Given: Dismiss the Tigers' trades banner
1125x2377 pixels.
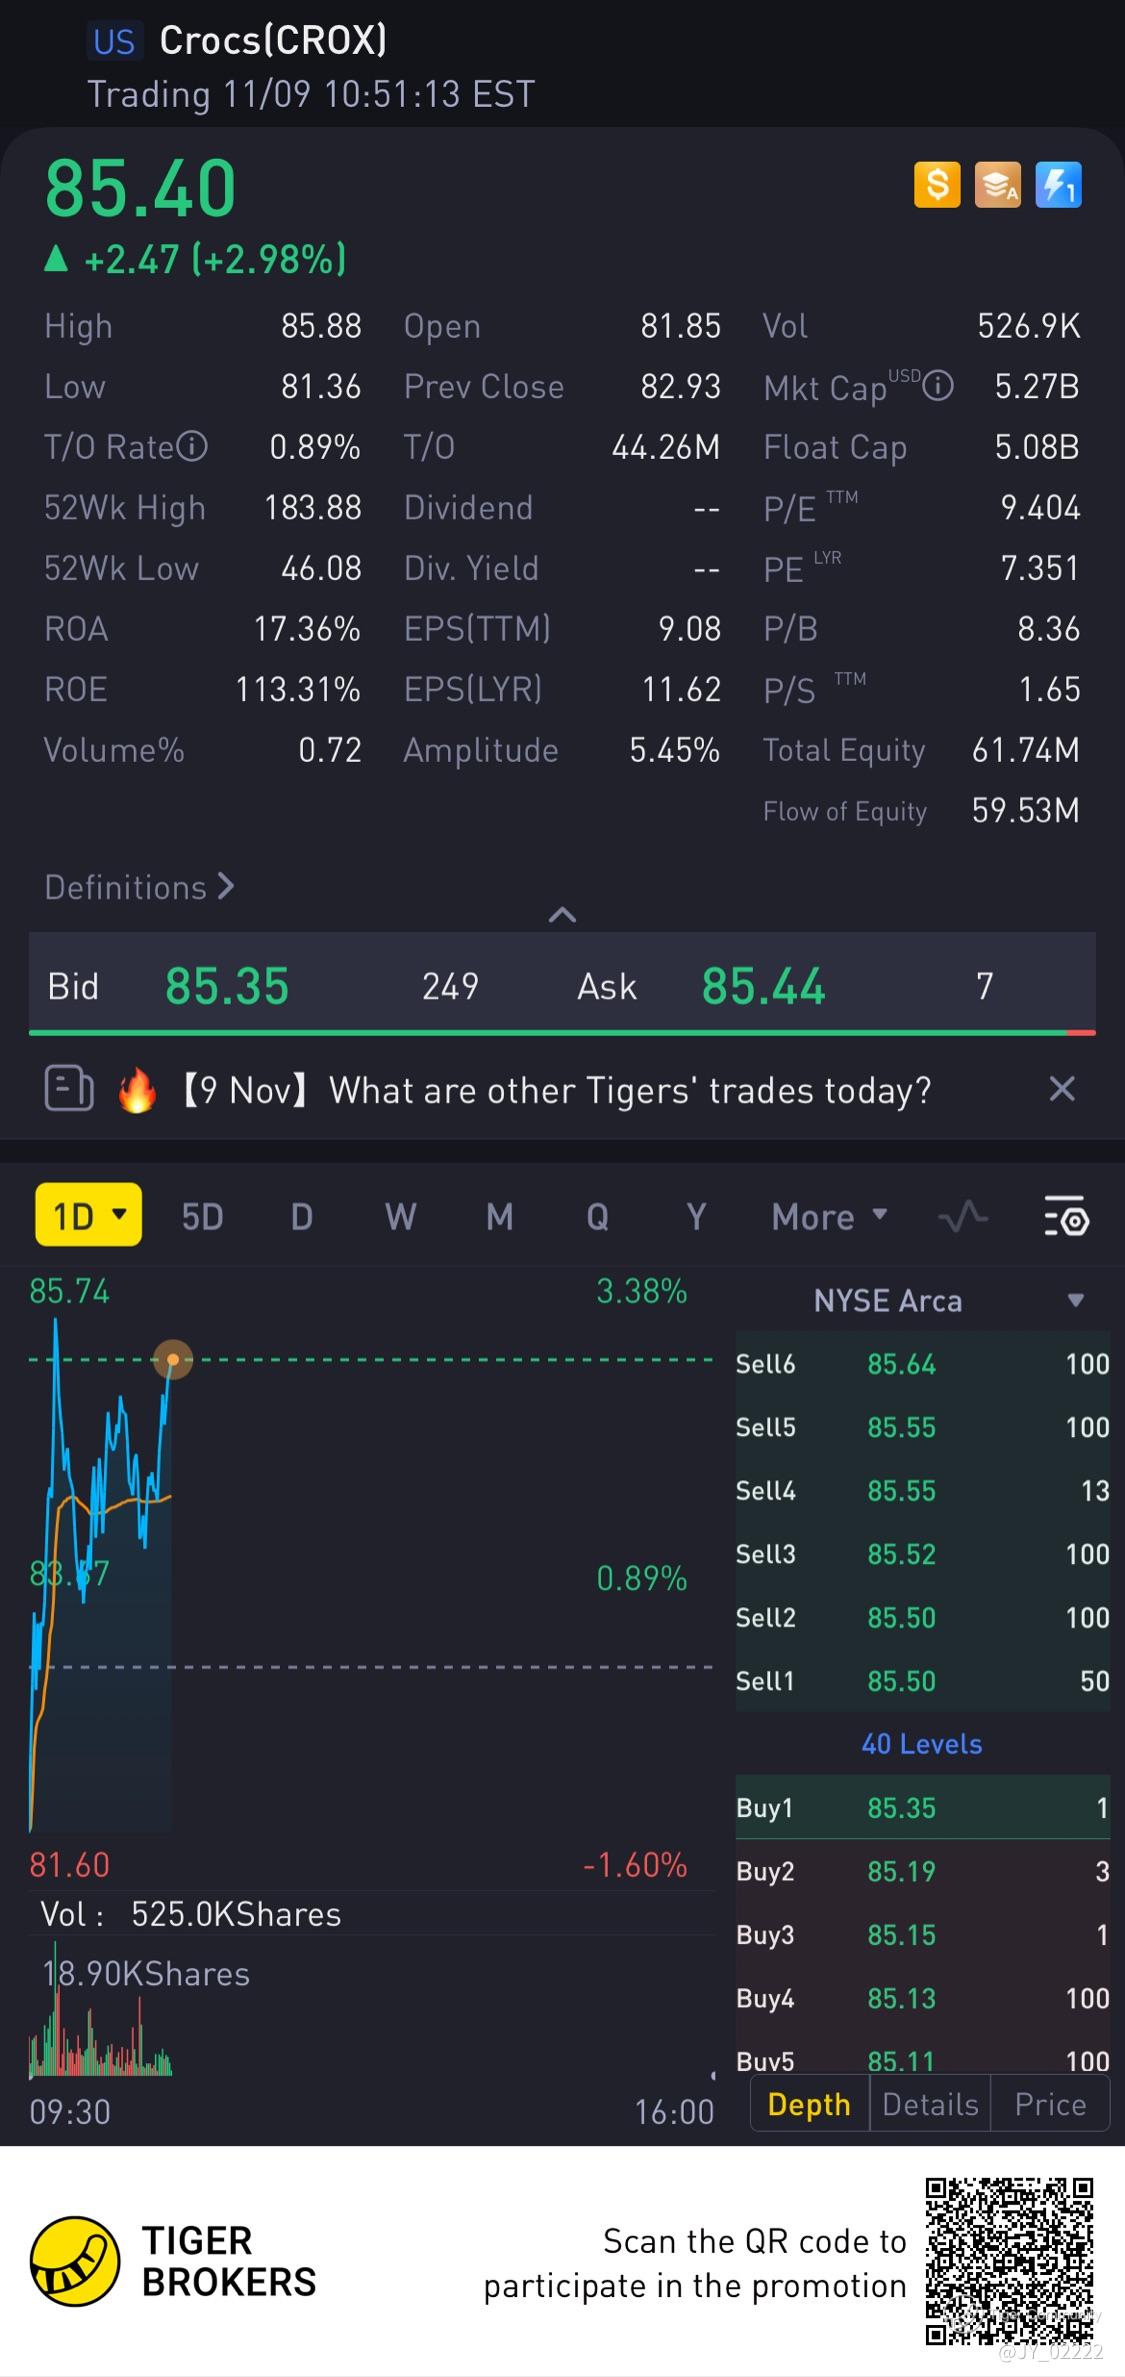Looking at the screenshot, I should tap(1062, 1089).
